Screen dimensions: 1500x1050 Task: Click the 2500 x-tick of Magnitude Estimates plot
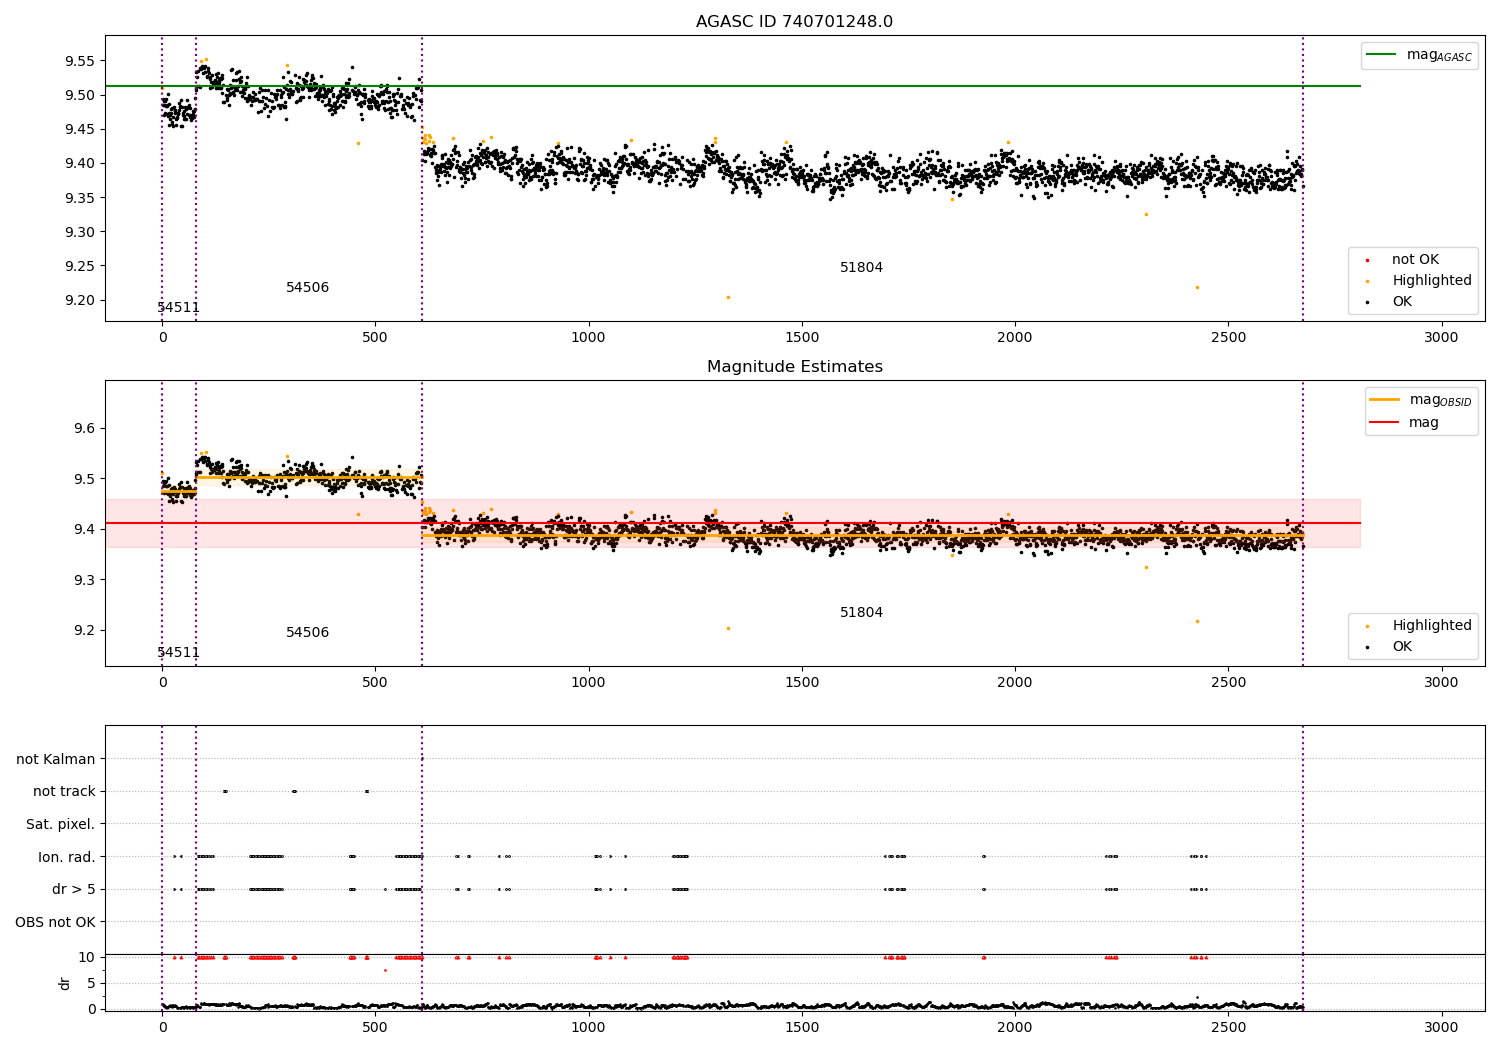pos(1228,682)
